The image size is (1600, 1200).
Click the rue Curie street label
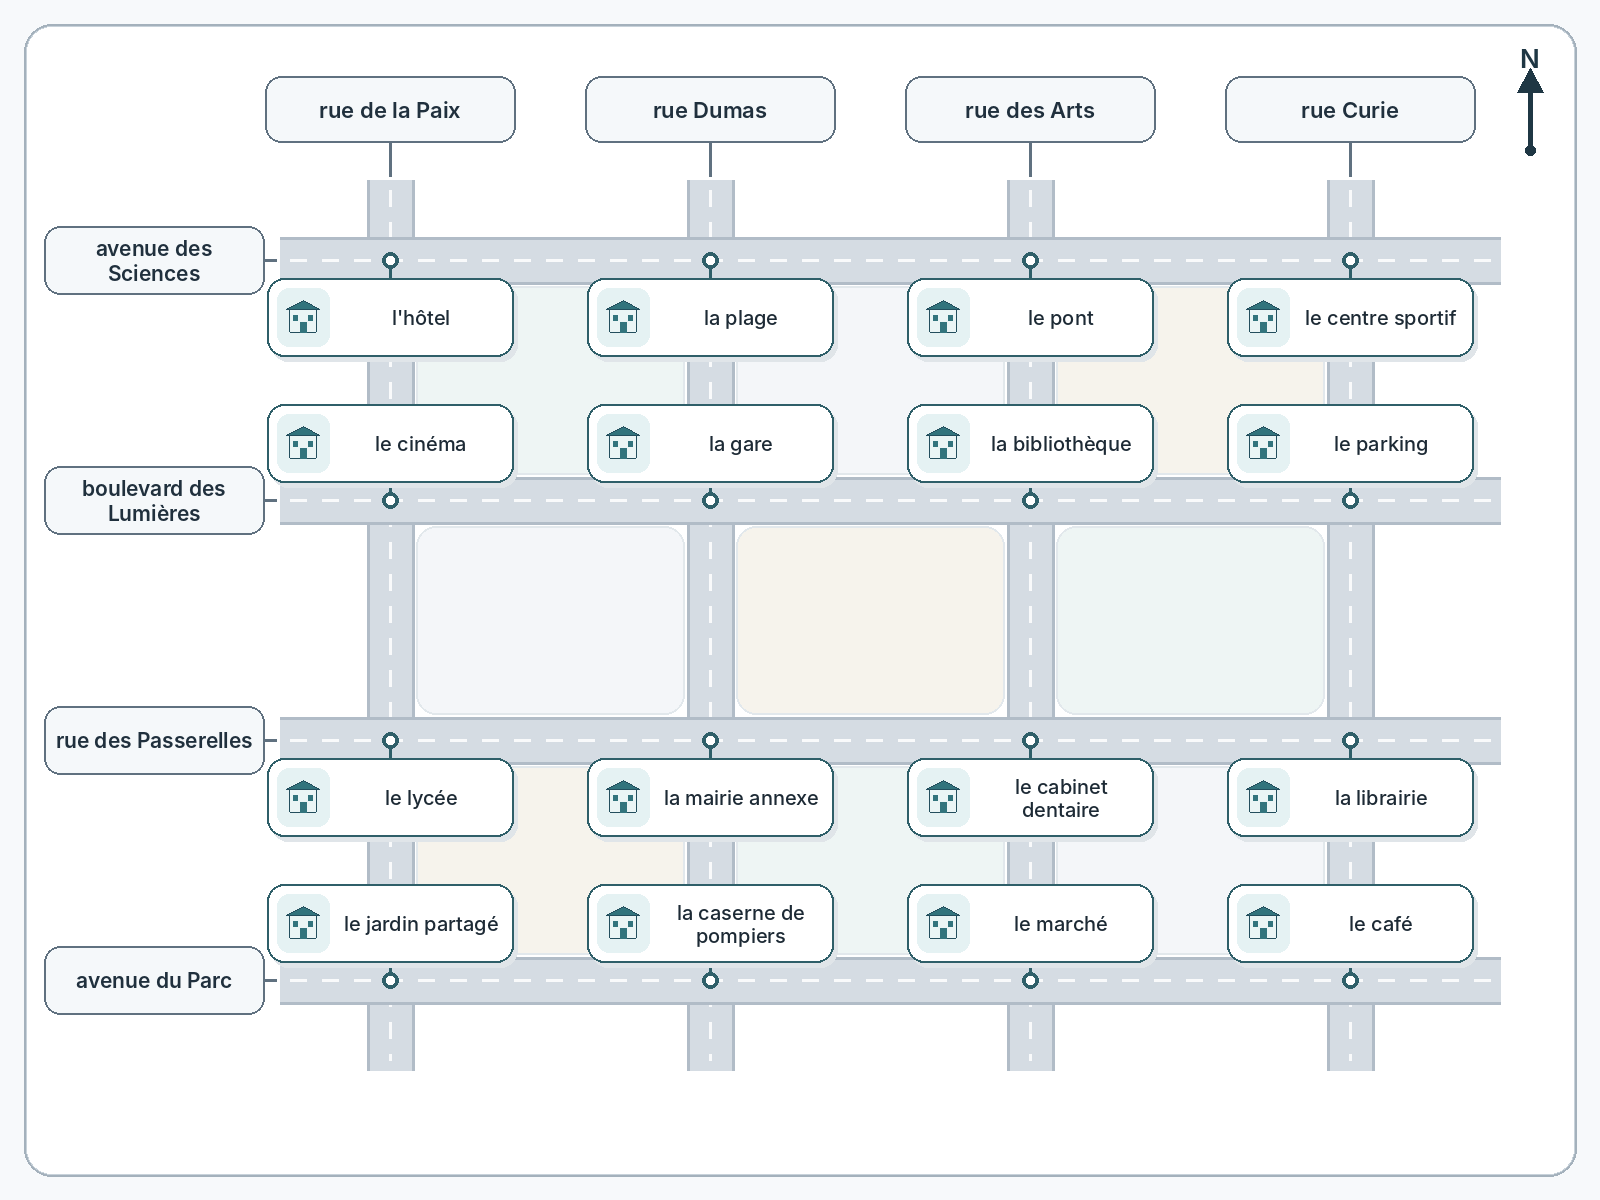pos(1350,110)
